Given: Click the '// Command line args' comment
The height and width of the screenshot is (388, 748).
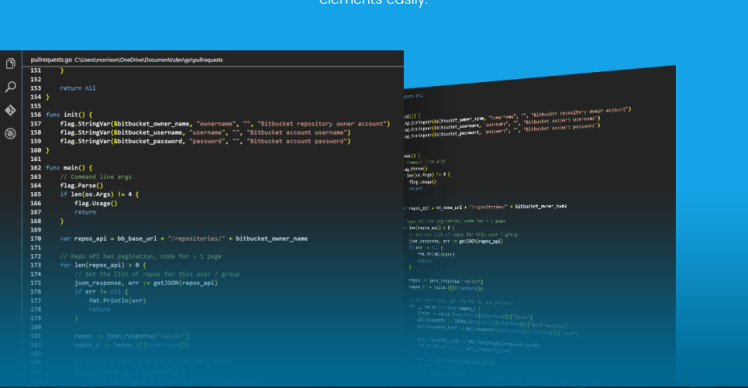Looking at the screenshot, I should pos(96,177).
